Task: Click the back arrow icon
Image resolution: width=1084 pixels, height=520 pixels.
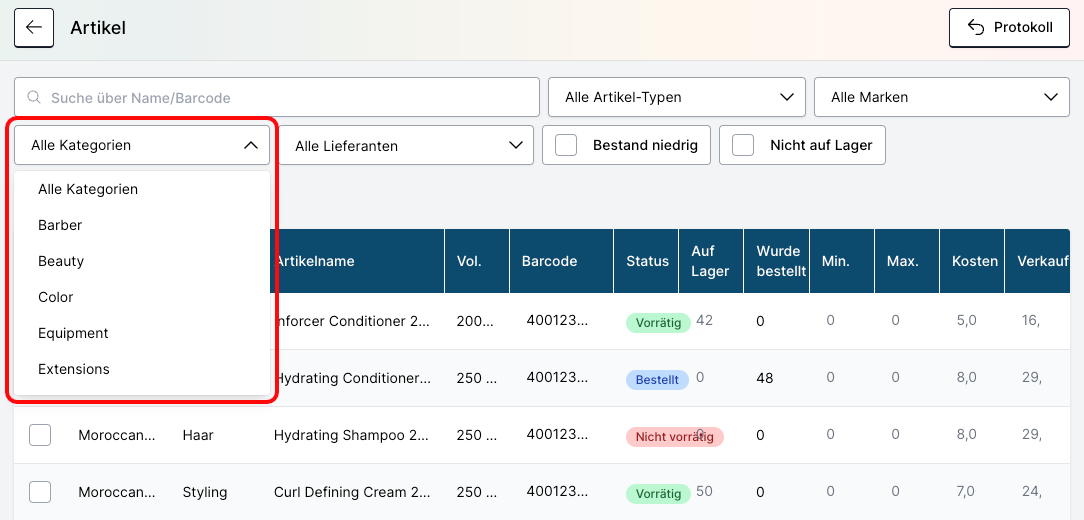Action: click(33, 28)
